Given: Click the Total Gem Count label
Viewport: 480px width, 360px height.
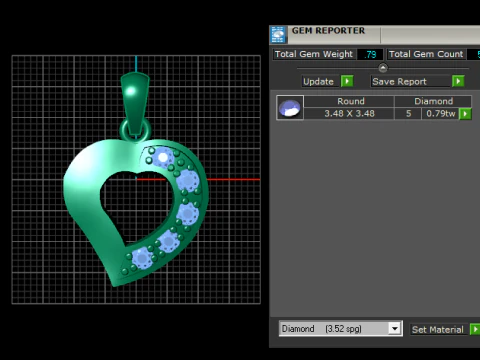Looking at the screenshot, I should (x=426, y=54).
